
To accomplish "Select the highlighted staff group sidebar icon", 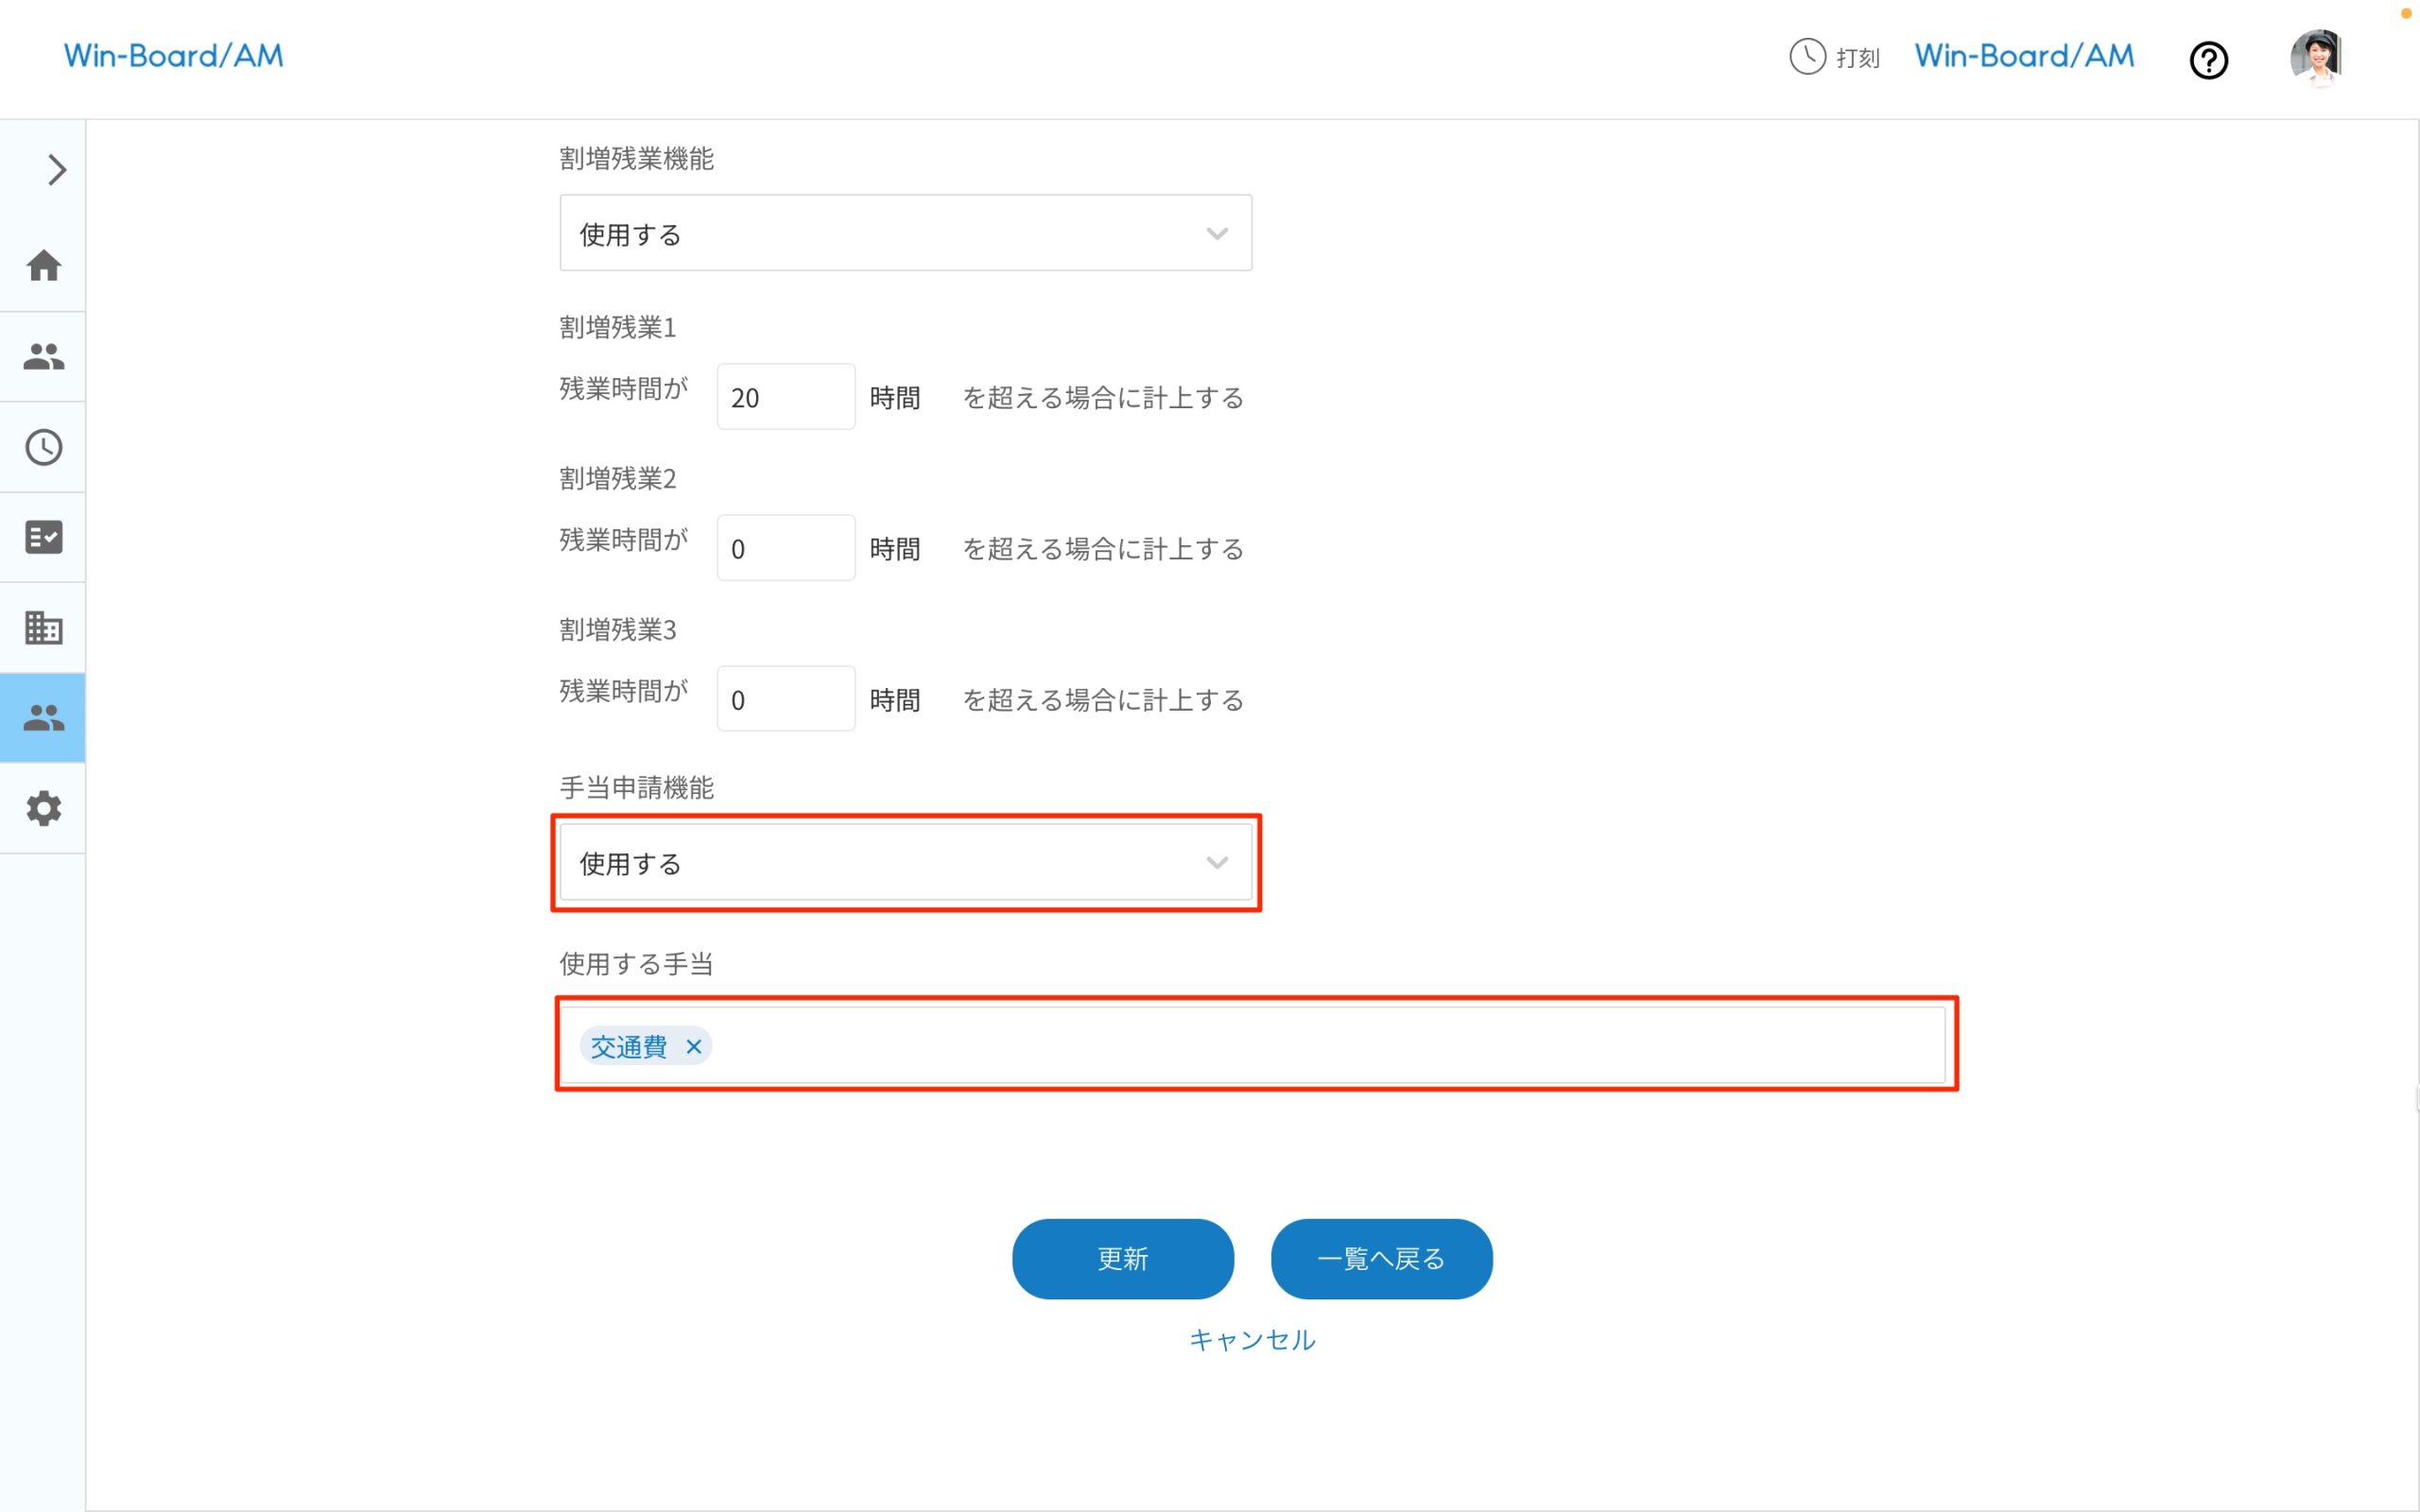I will point(43,717).
